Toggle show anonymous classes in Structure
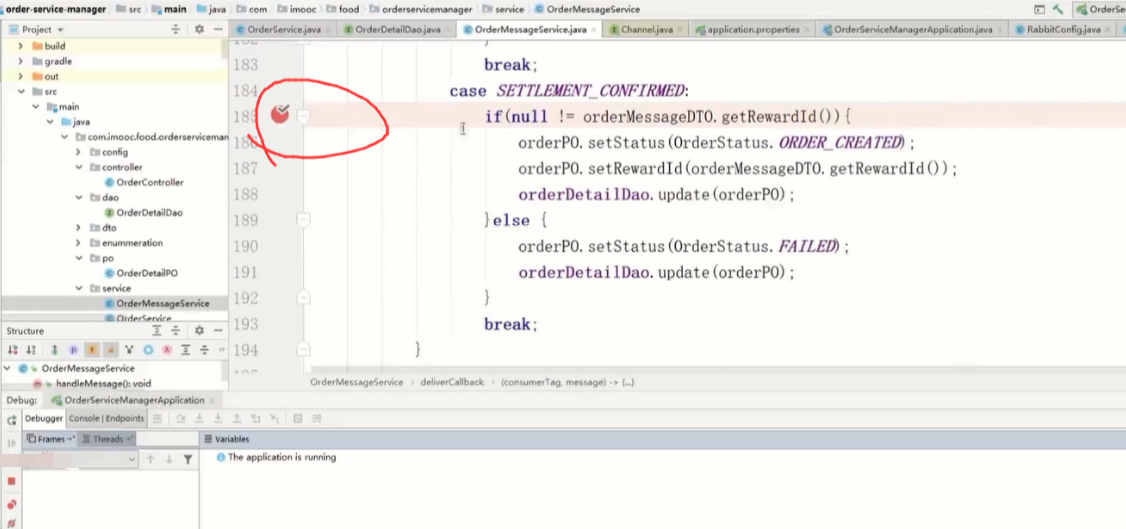Screen dimensions: 1126x529 [148, 350]
